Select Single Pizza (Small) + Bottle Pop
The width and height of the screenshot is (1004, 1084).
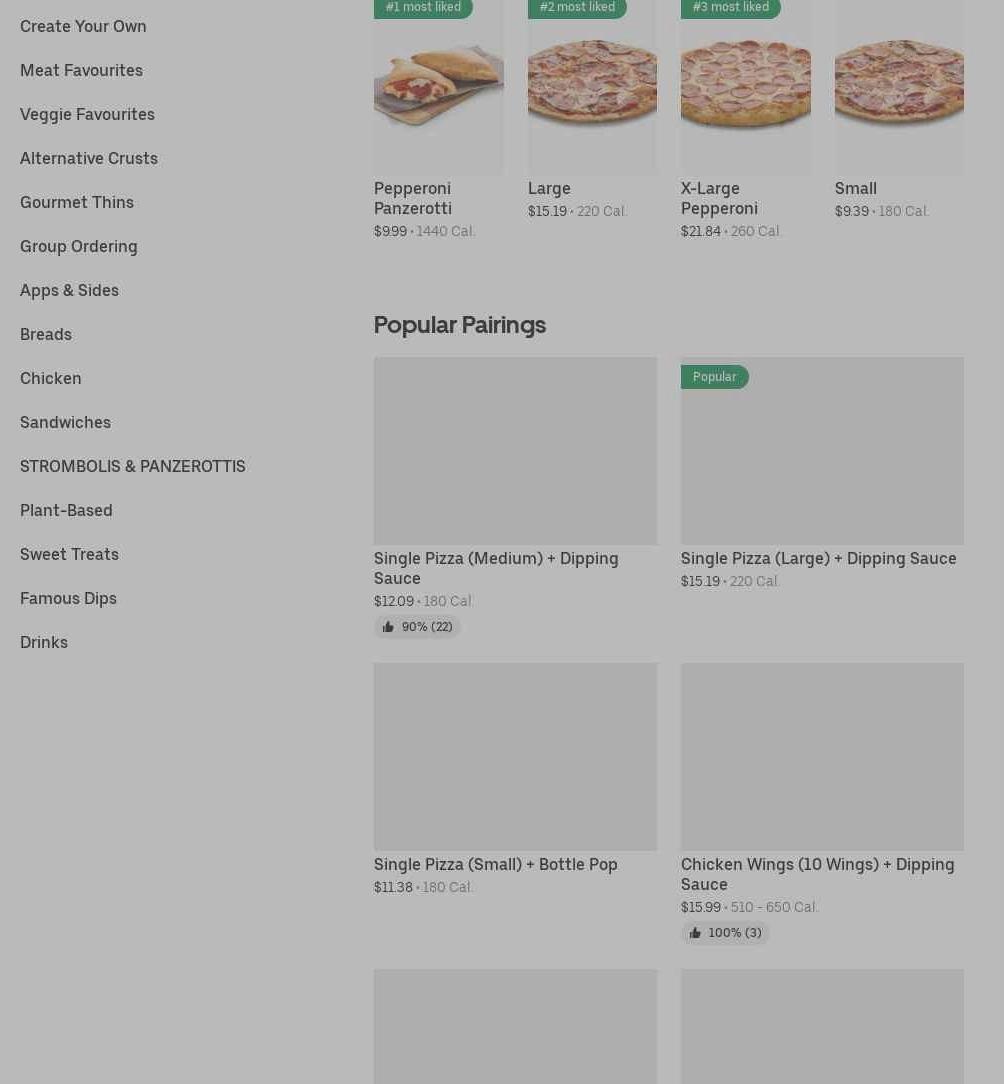pyautogui.click(x=515, y=757)
